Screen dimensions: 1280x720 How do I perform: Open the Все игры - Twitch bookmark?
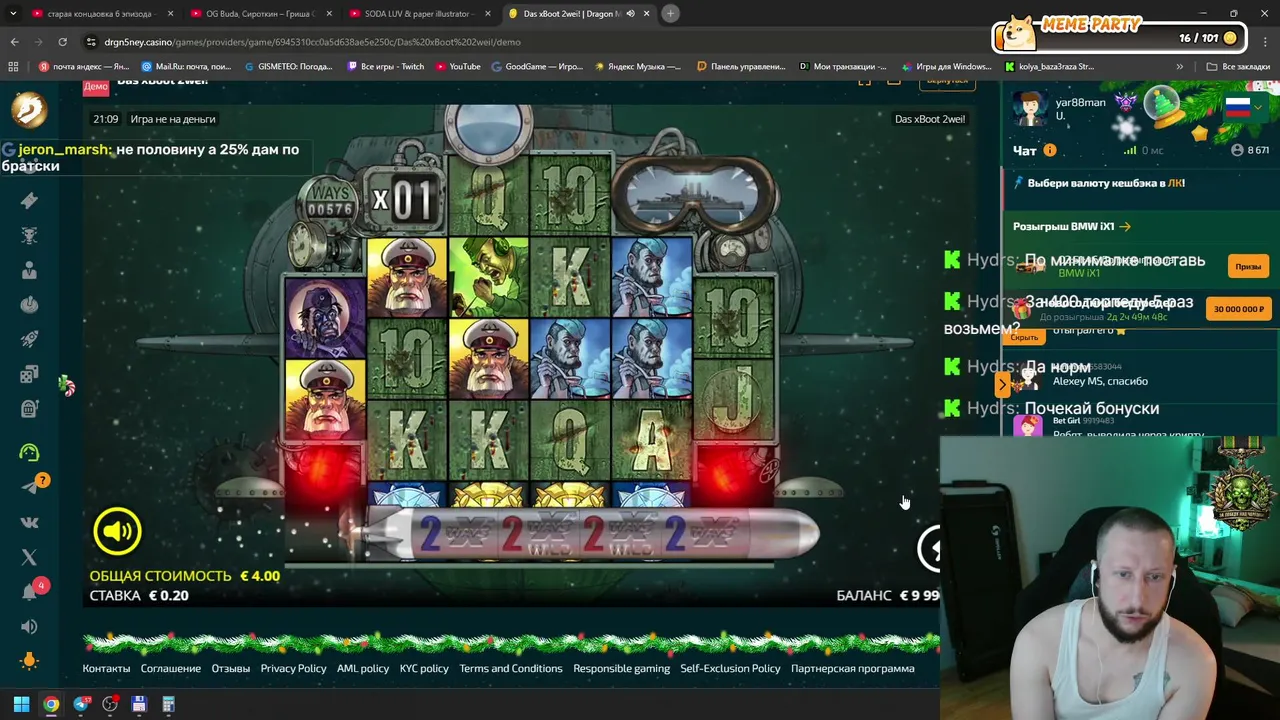coord(386,67)
